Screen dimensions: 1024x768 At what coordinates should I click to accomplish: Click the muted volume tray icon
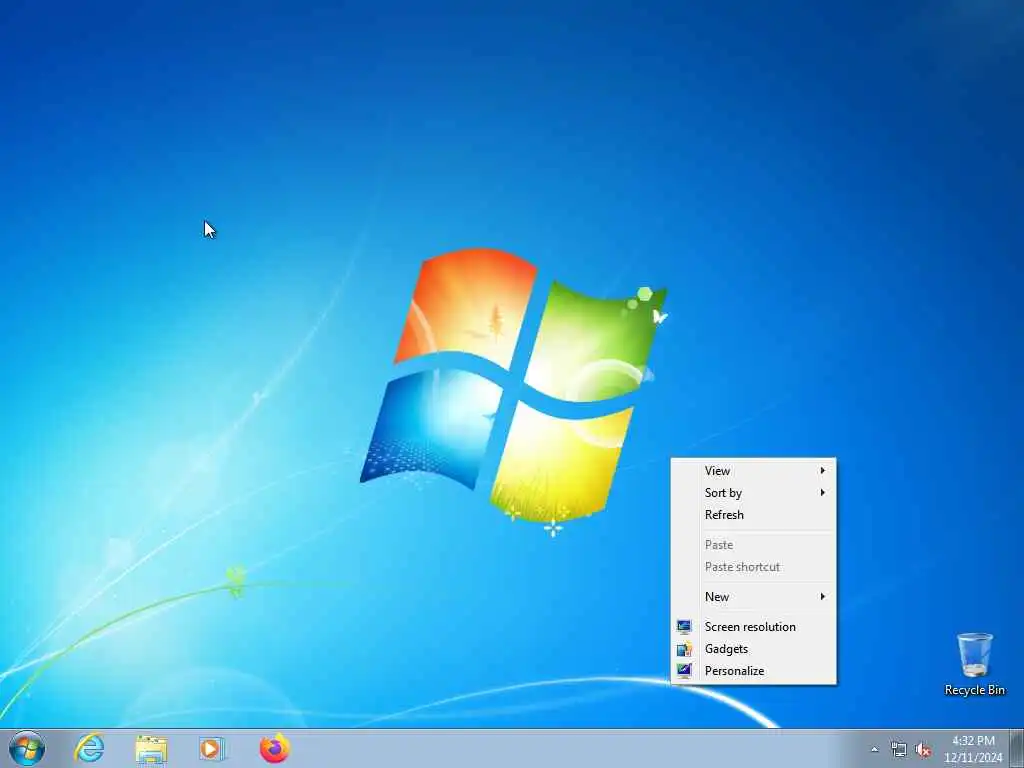coord(923,750)
